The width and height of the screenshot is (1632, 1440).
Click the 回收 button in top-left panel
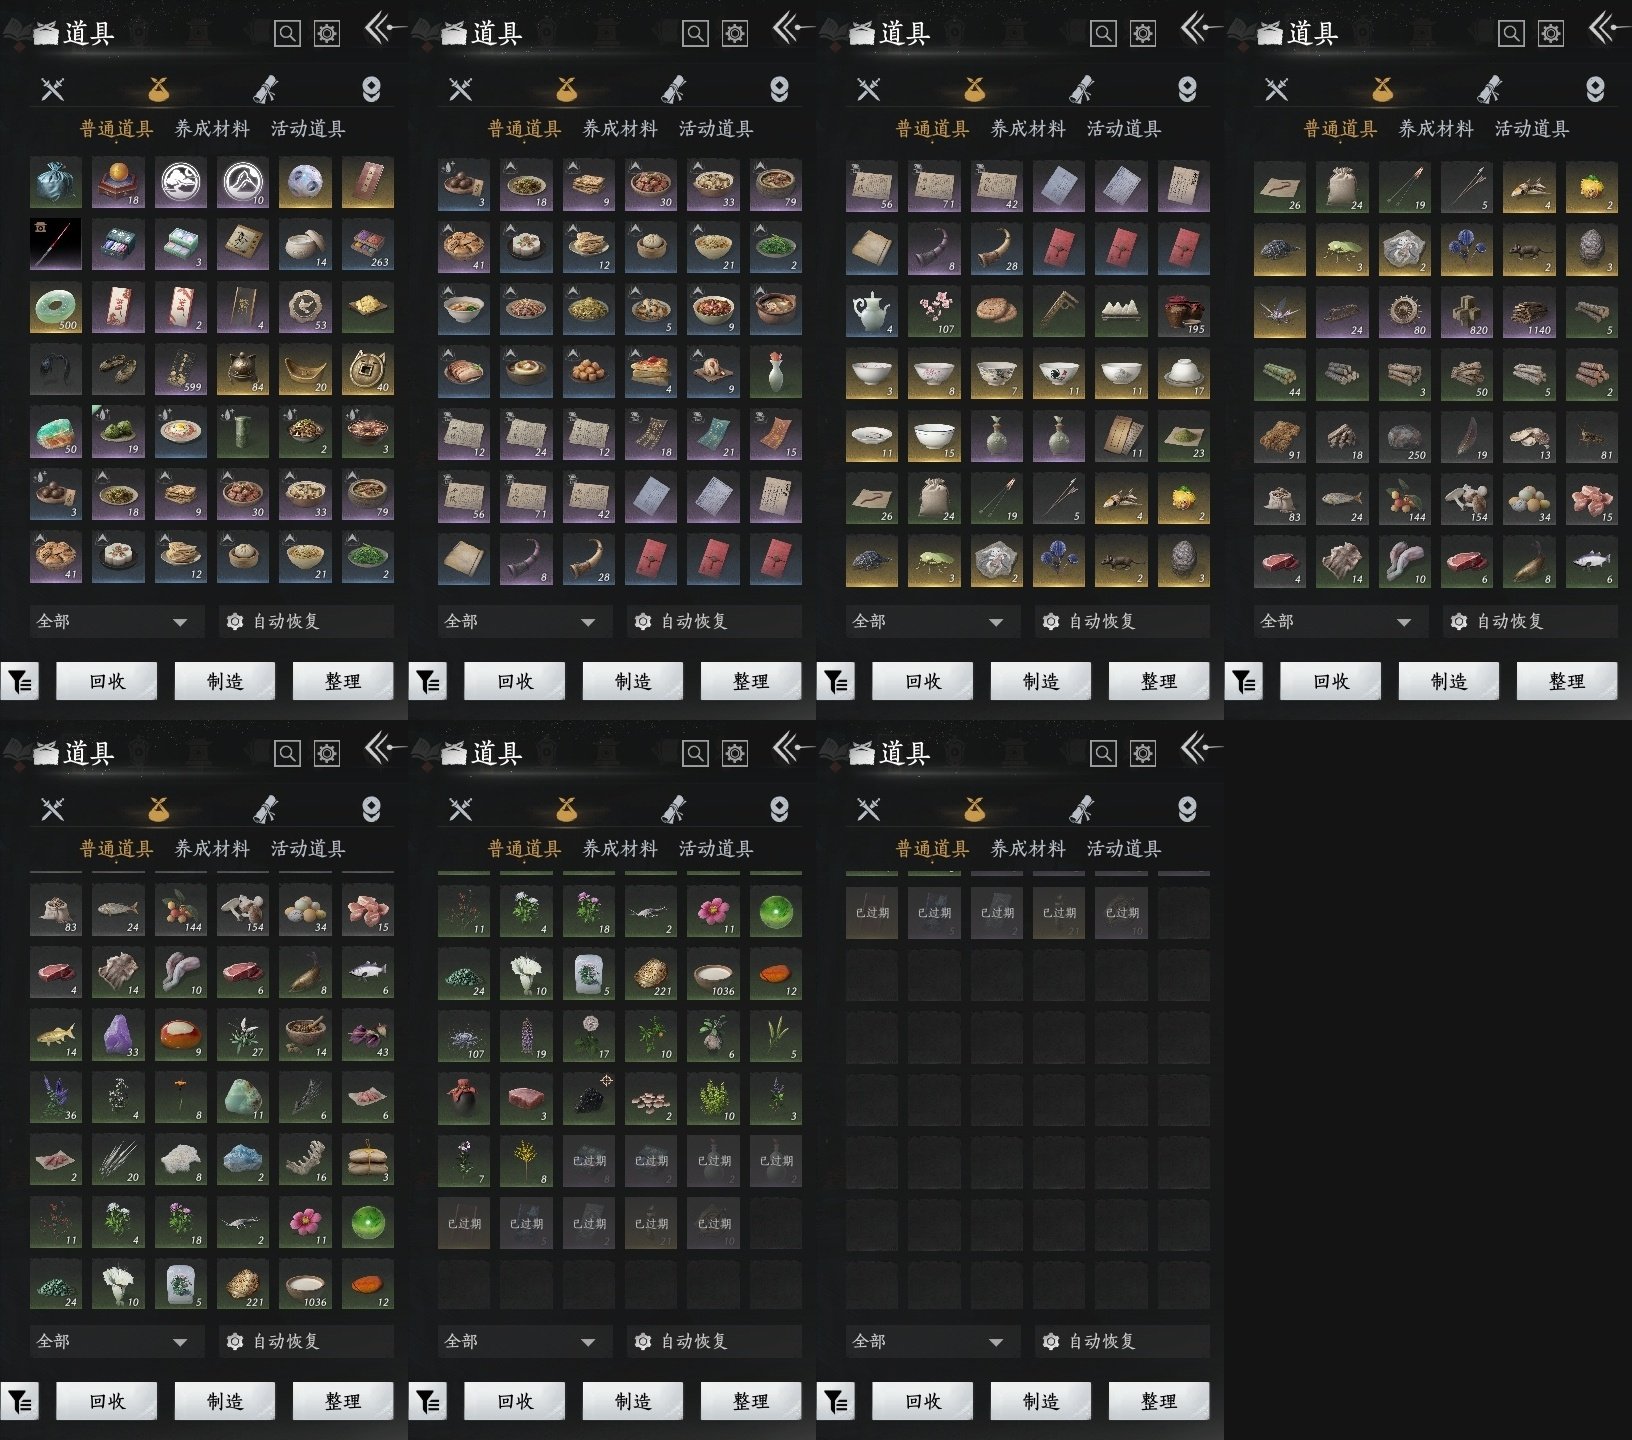click(106, 681)
